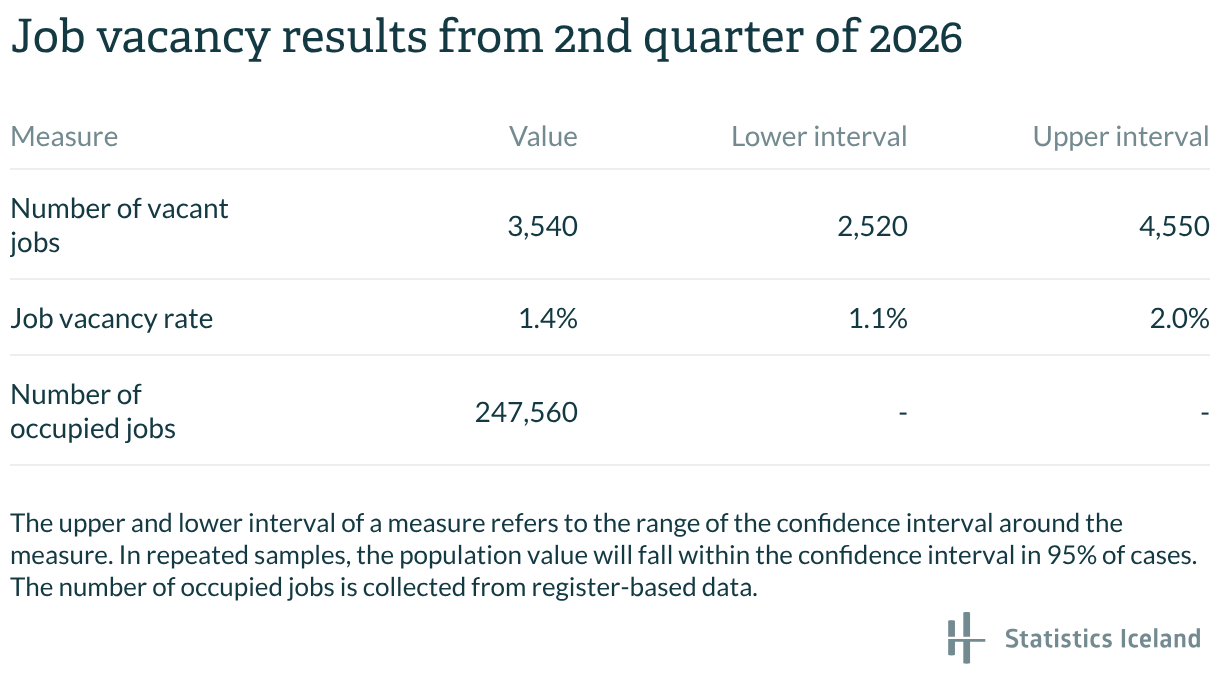This screenshot has width=1220, height=688.
Task: Click the 4,550 upper interval cell
Action: (1175, 227)
